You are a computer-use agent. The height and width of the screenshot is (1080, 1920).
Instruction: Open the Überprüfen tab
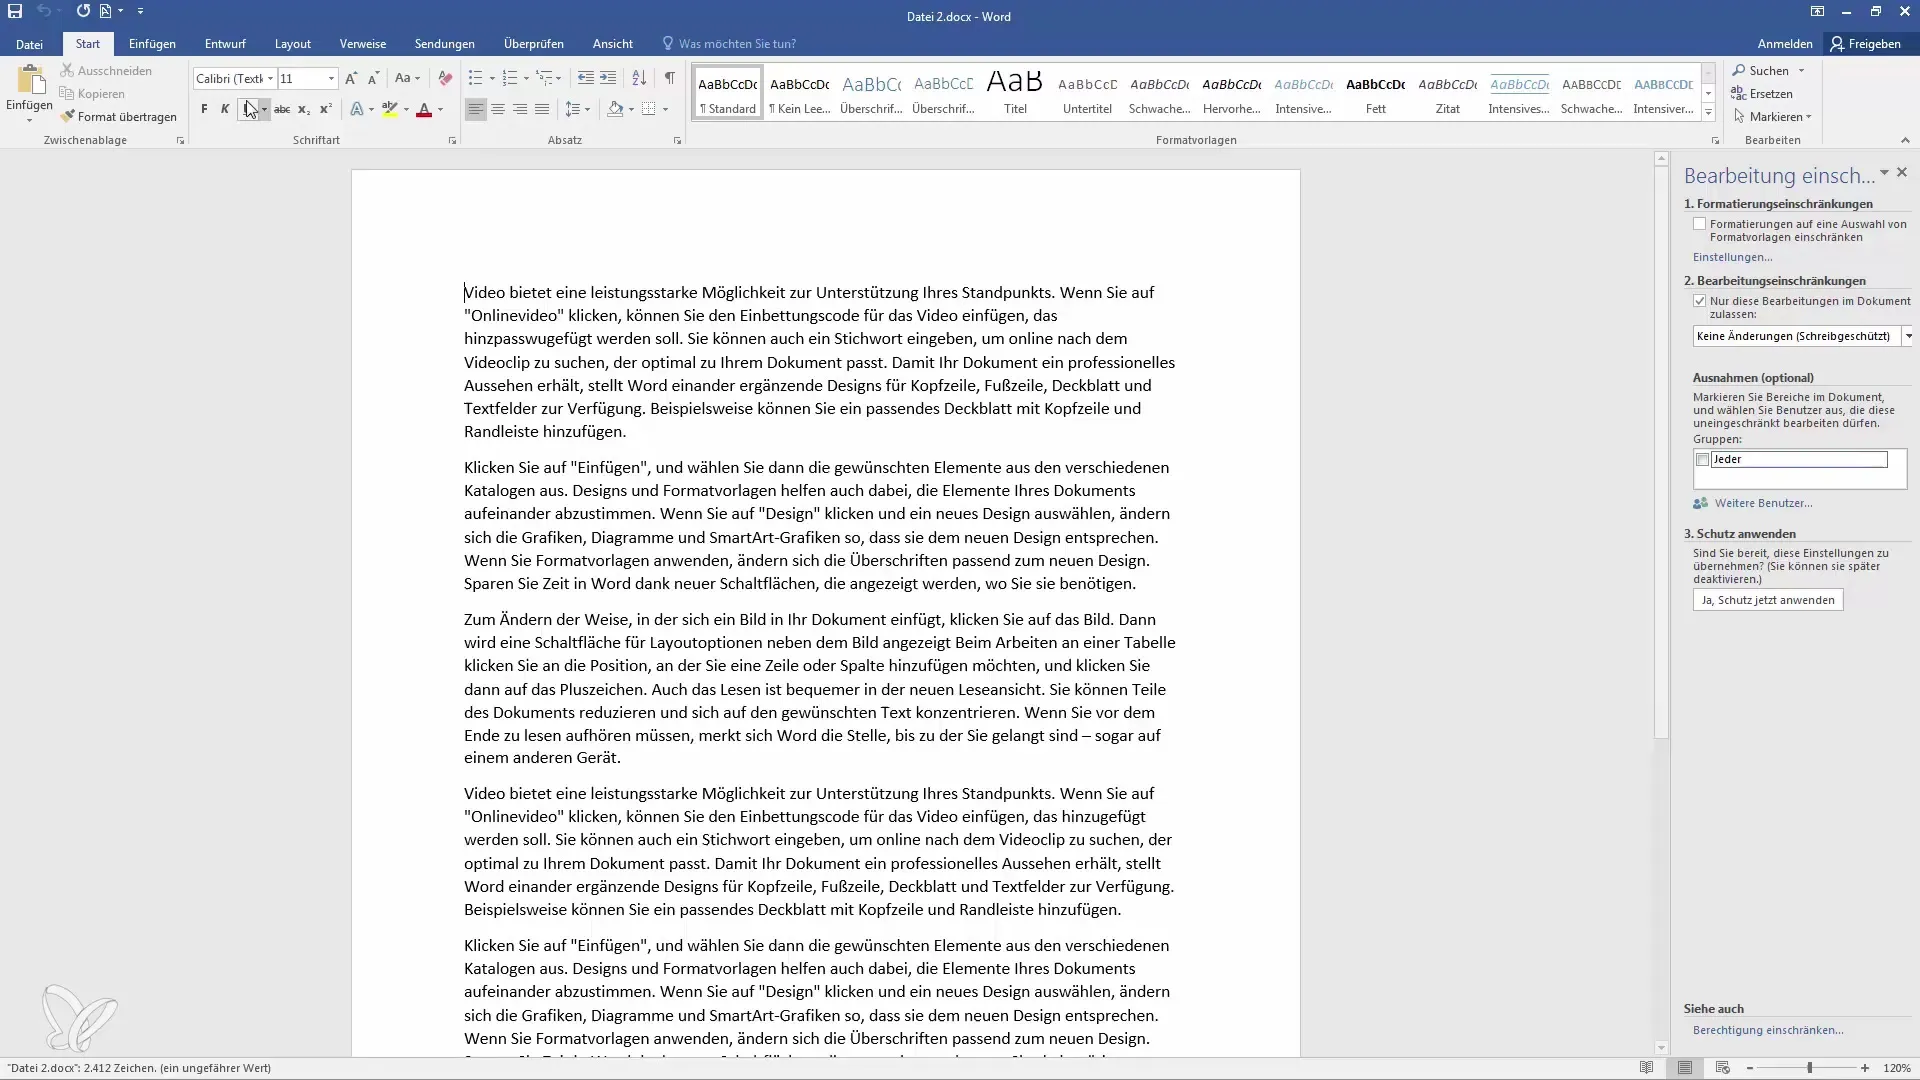pyautogui.click(x=534, y=44)
